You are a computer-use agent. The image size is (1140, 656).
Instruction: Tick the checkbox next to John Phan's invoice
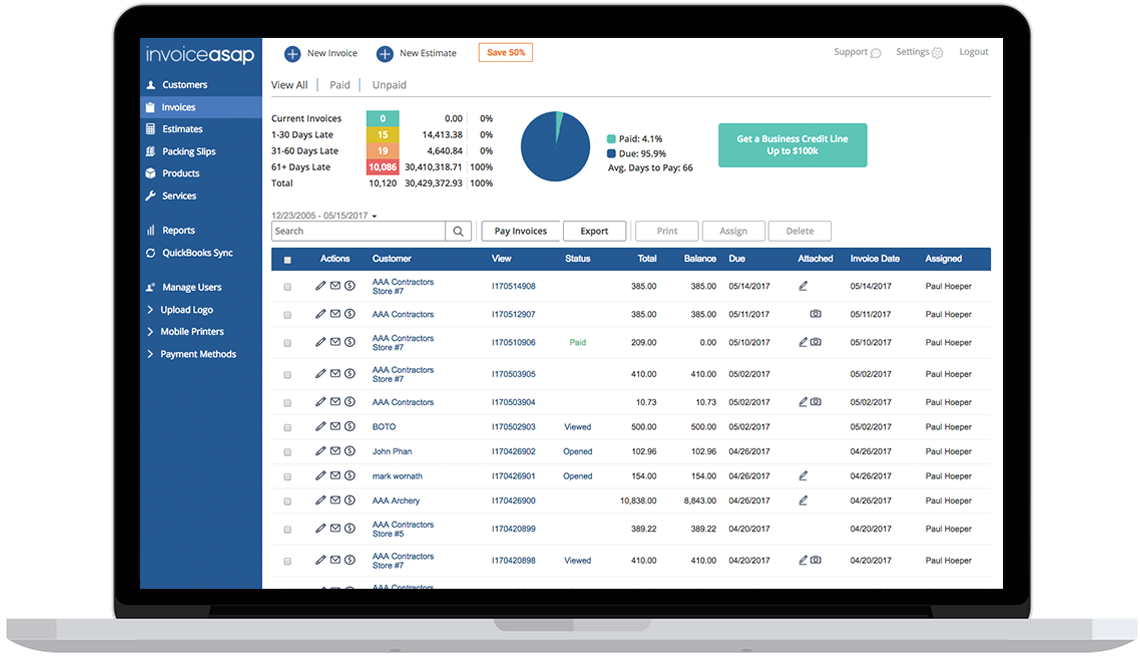287,451
